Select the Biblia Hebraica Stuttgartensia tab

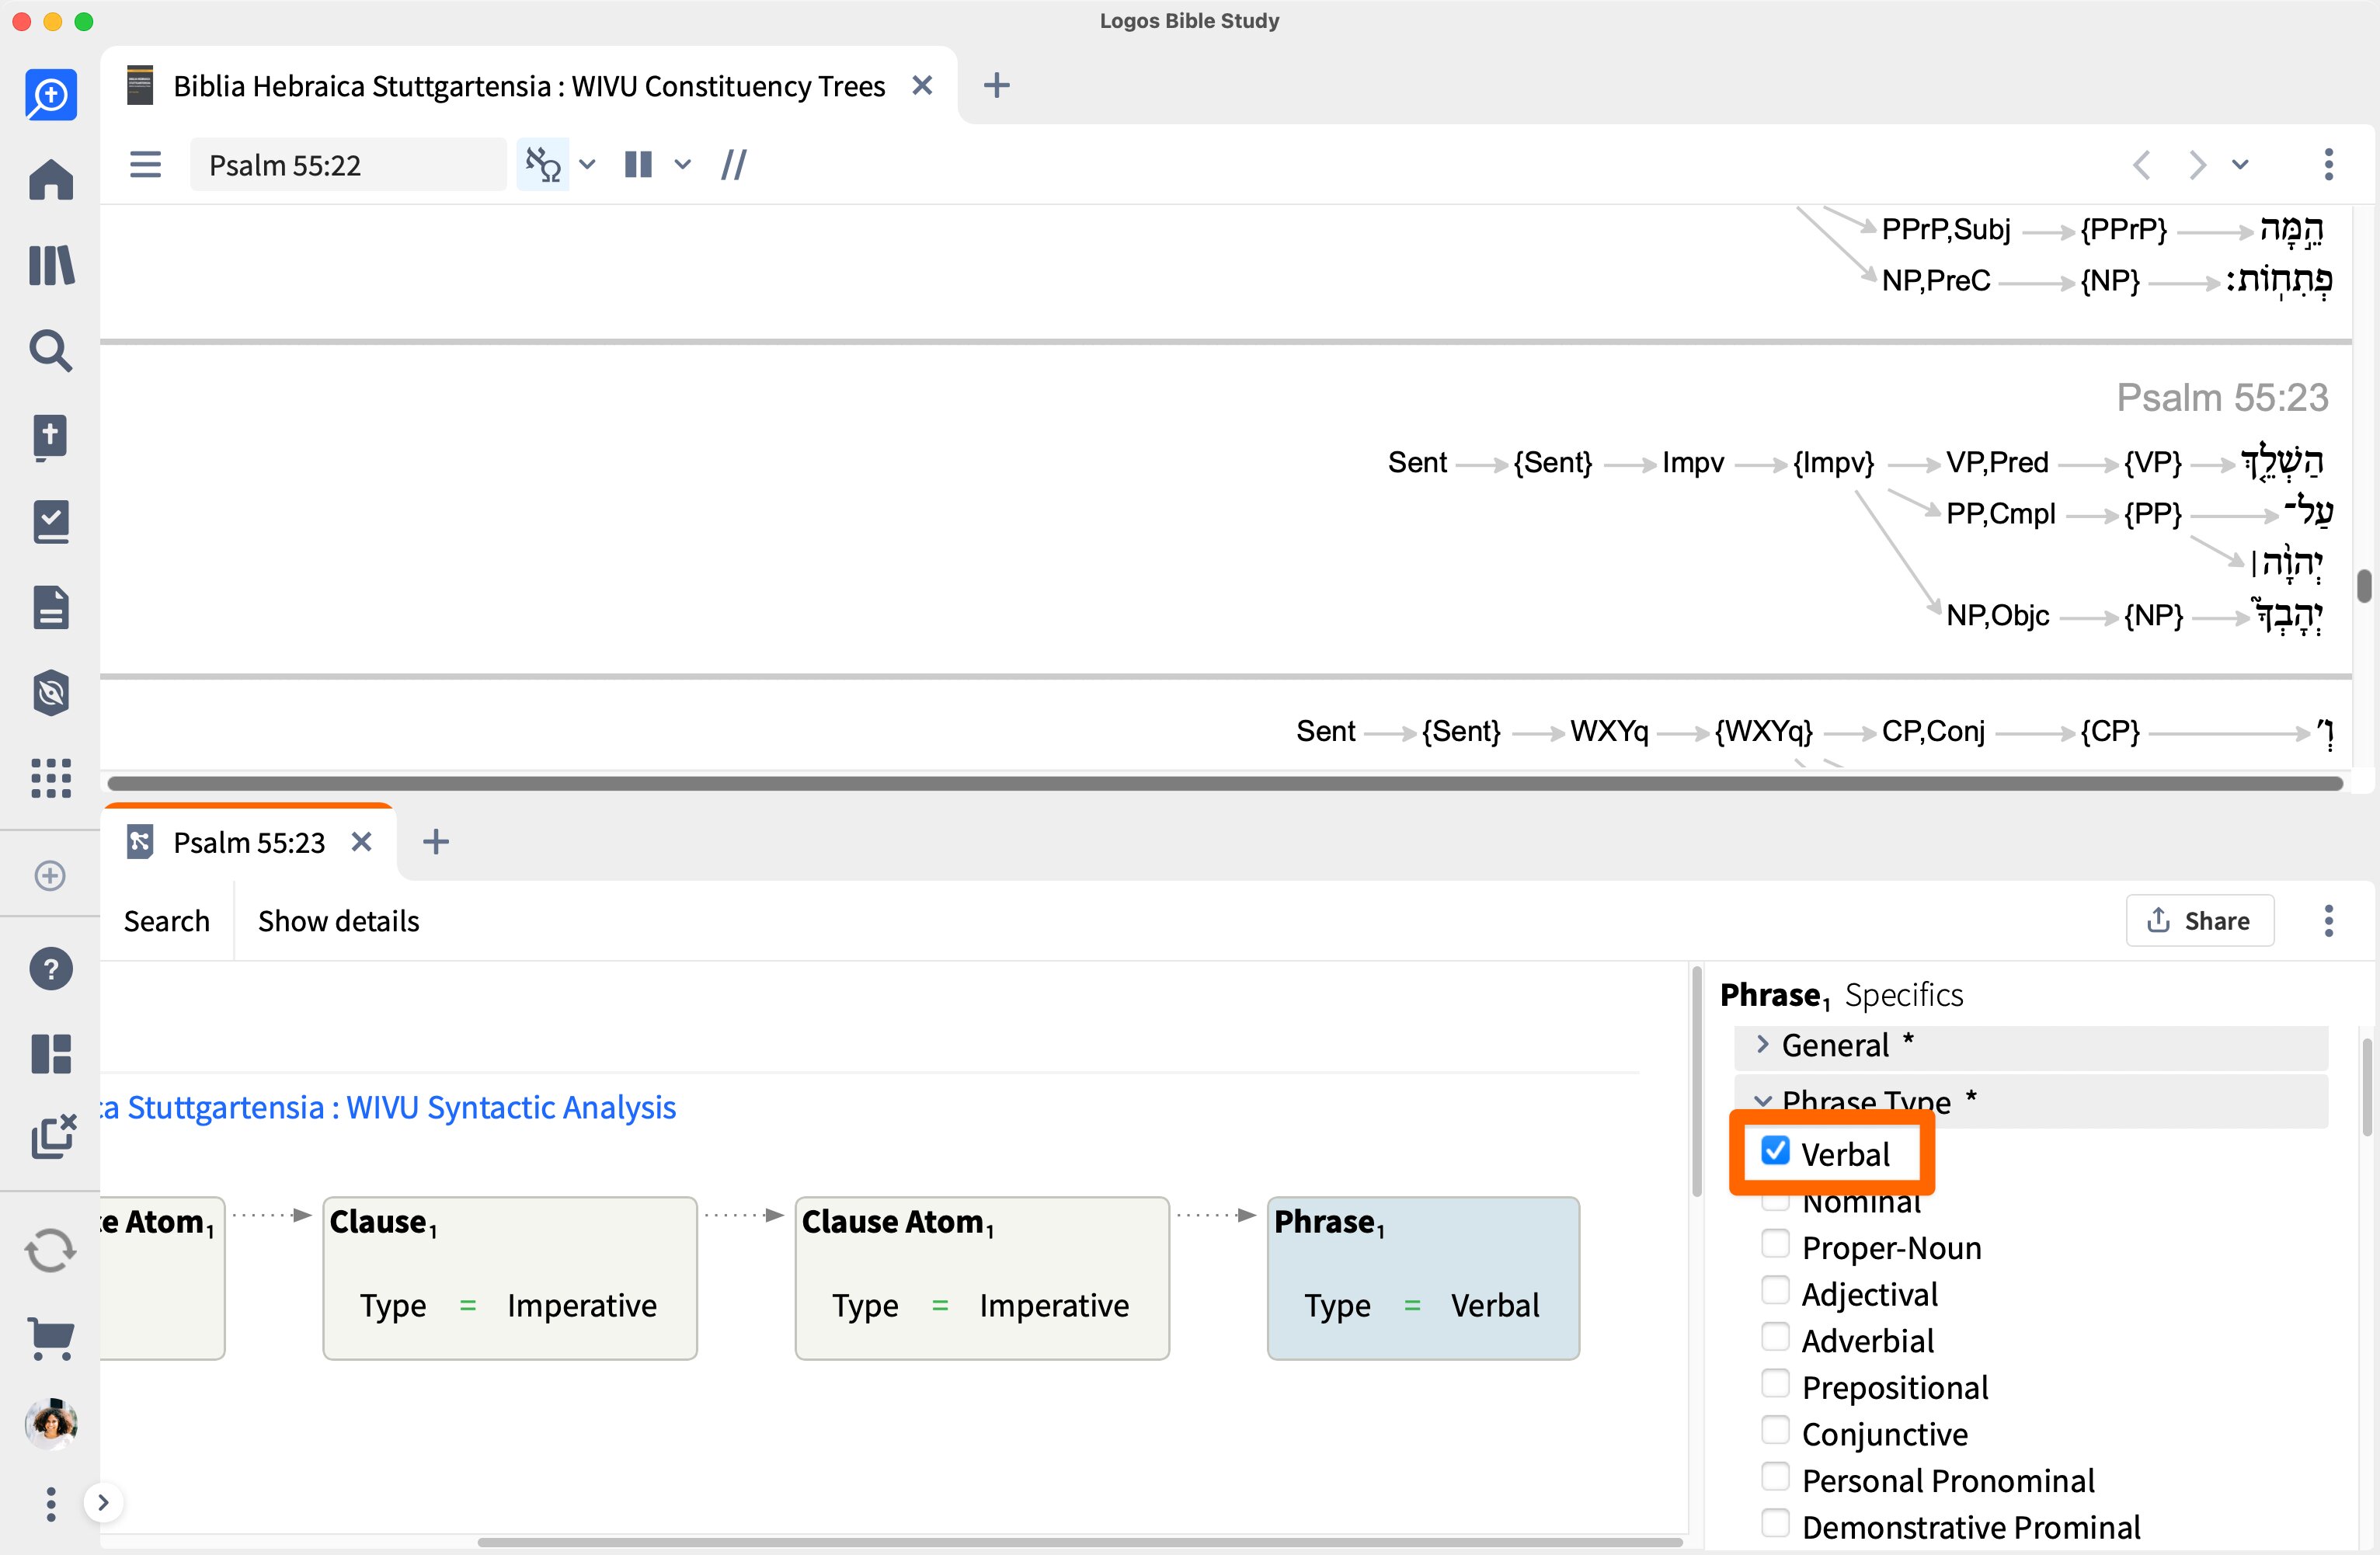[529, 86]
